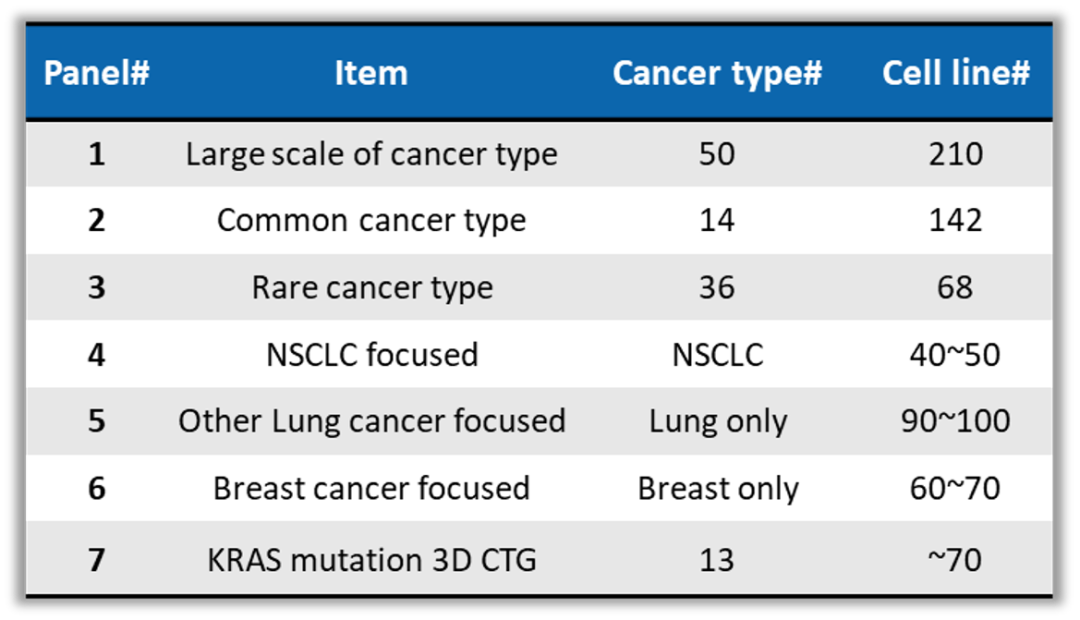Click the cell line value 210
This screenshot has width=1080, height=620.
pyautogui.click(x=955, y=154)
